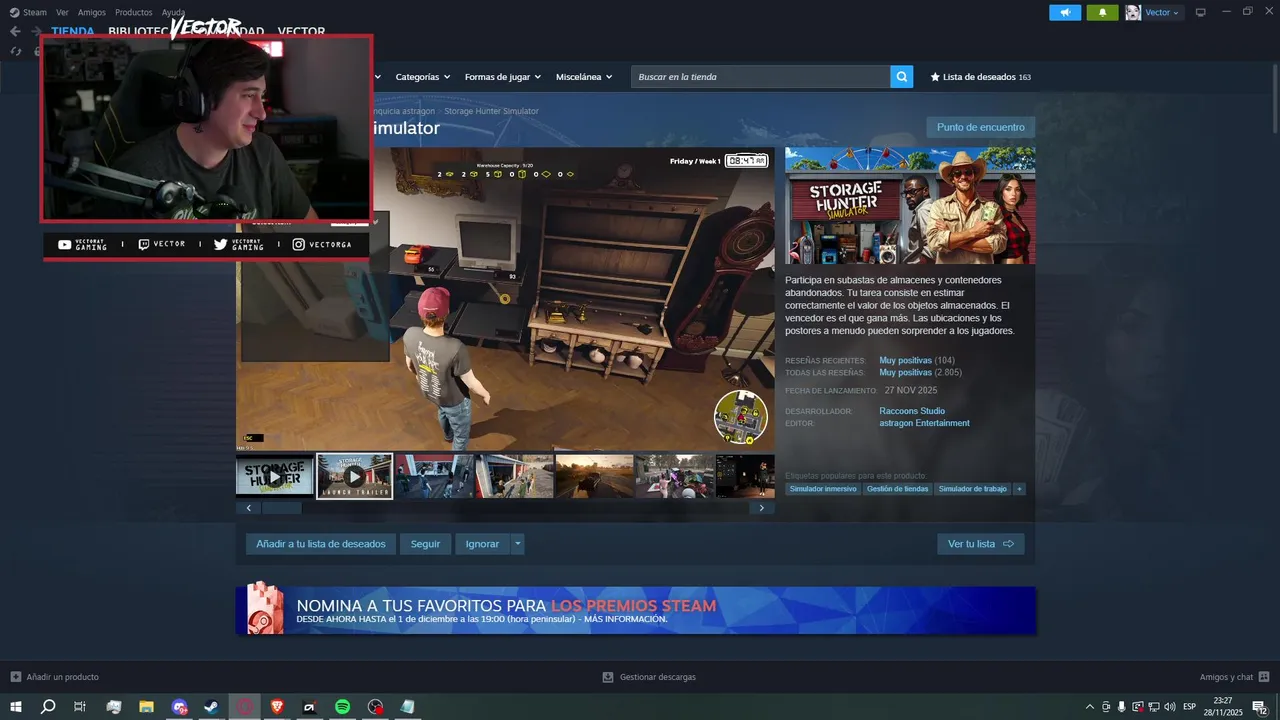Open Windows taskbar search

(x=47, y=707)
